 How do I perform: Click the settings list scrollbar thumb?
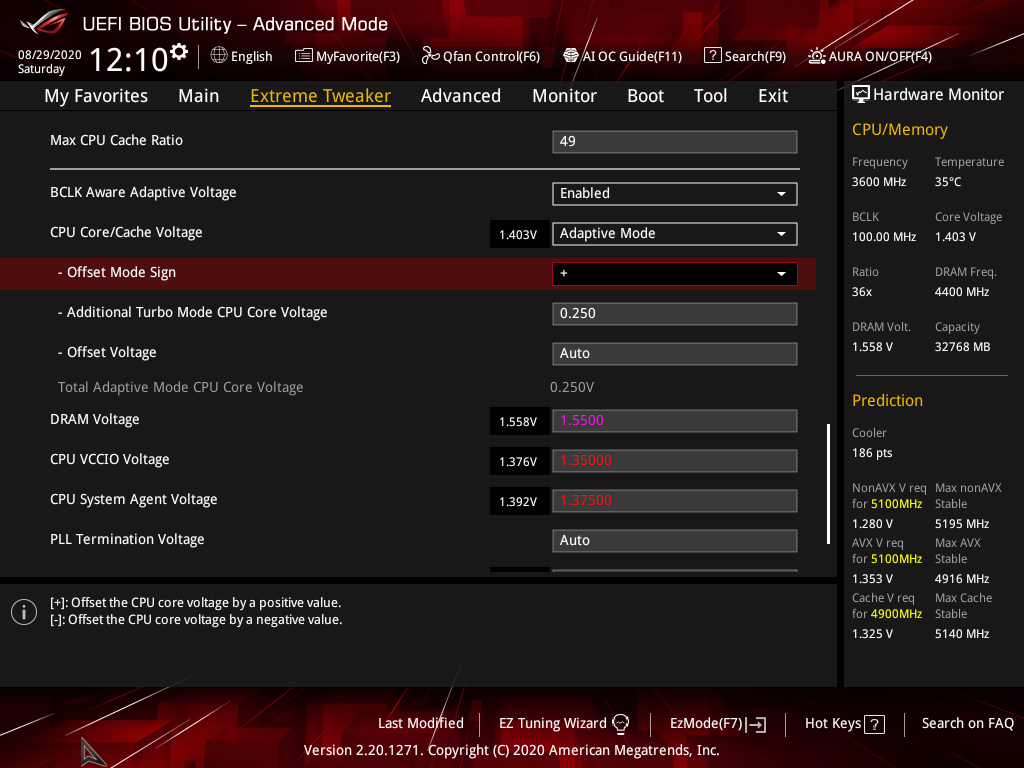828,484
